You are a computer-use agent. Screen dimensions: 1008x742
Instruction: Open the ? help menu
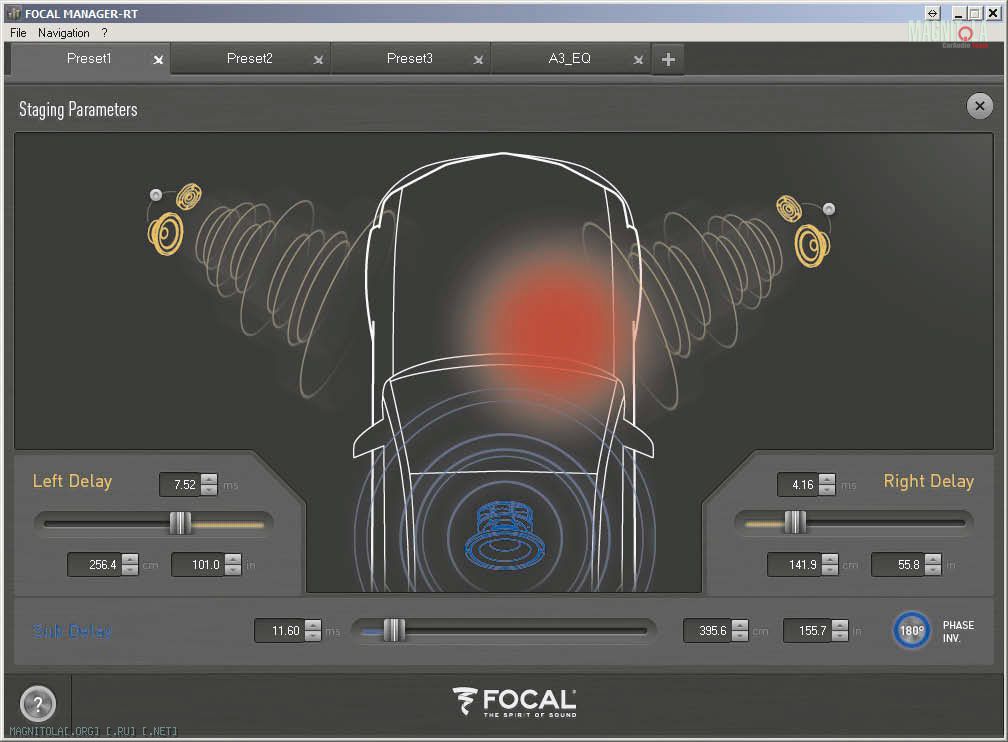[x=104, y=33]
